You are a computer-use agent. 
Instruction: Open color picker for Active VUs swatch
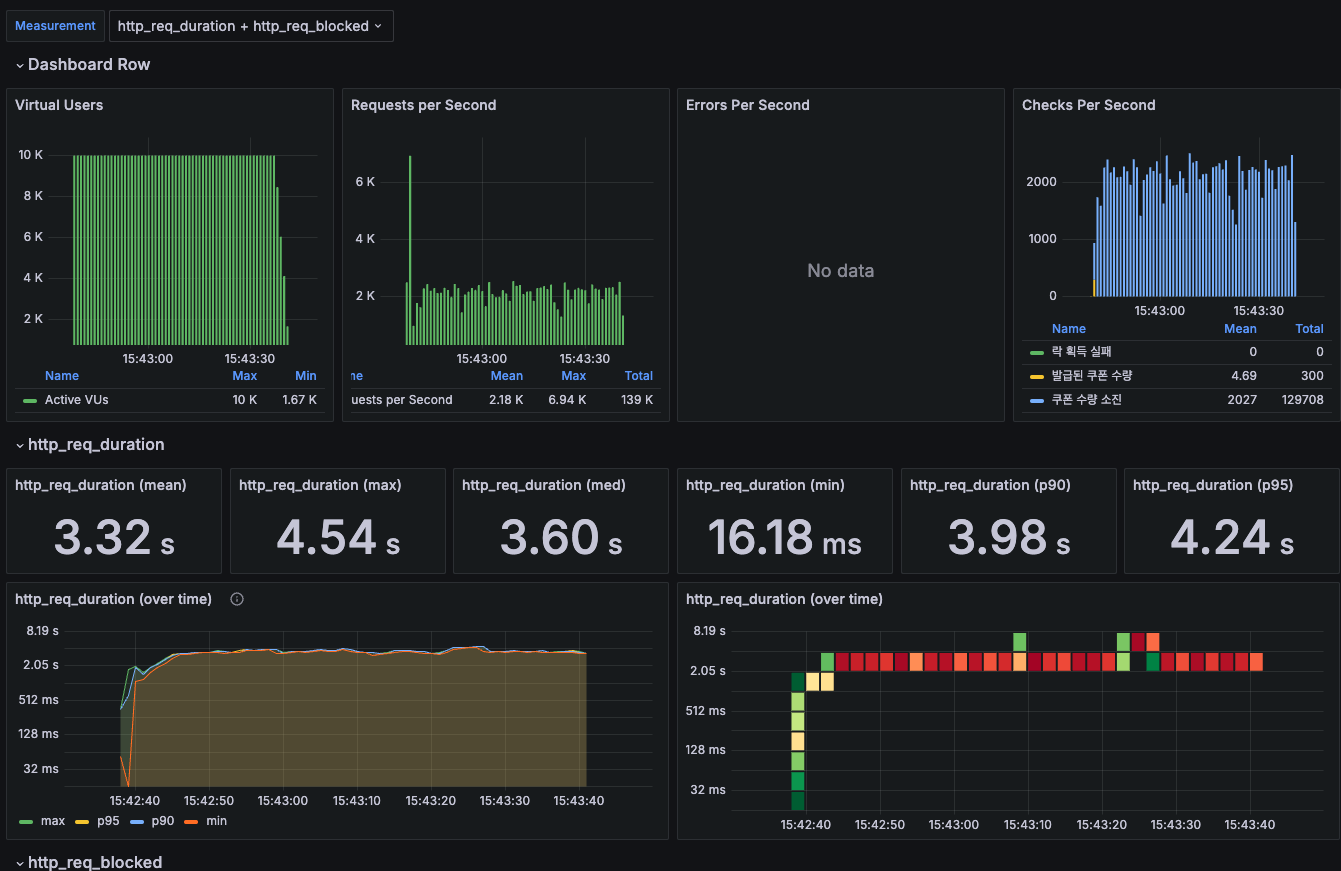(30, 400)
